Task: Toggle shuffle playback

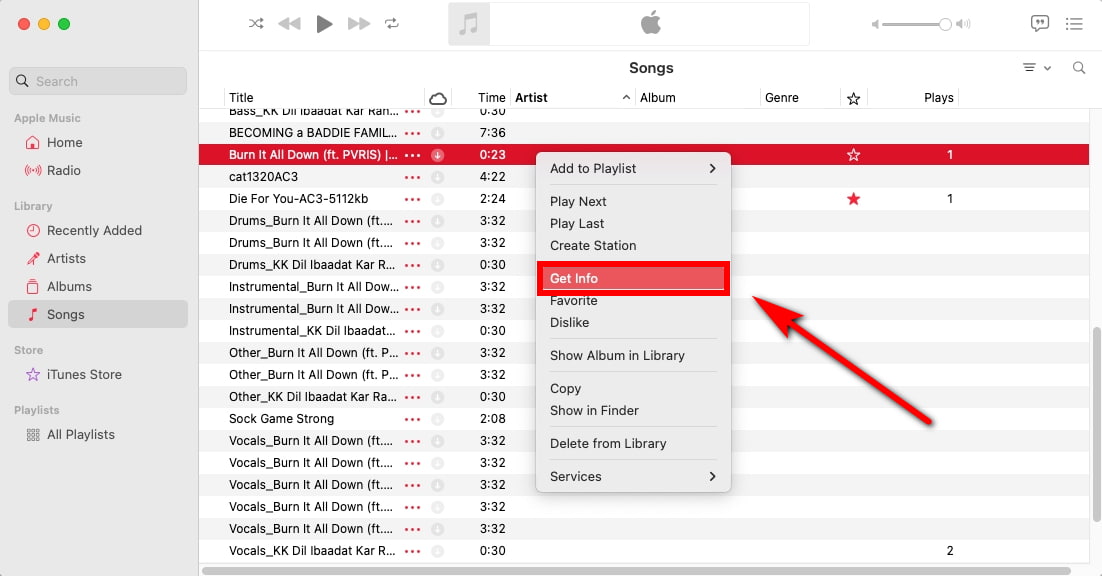Action: click(x=256, y=24)
